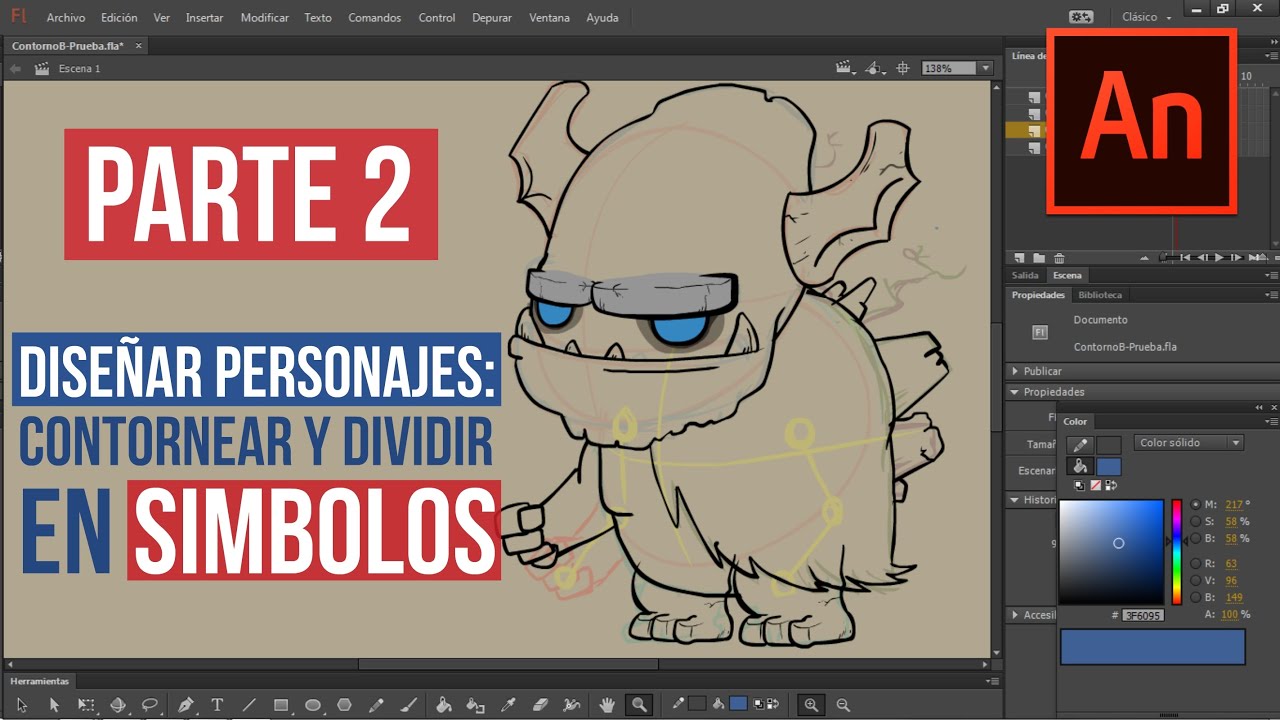Image resolution: width=1280 pixels, height=720 pixels.
Task: Select the Pen tool
Action: point(185,705)
